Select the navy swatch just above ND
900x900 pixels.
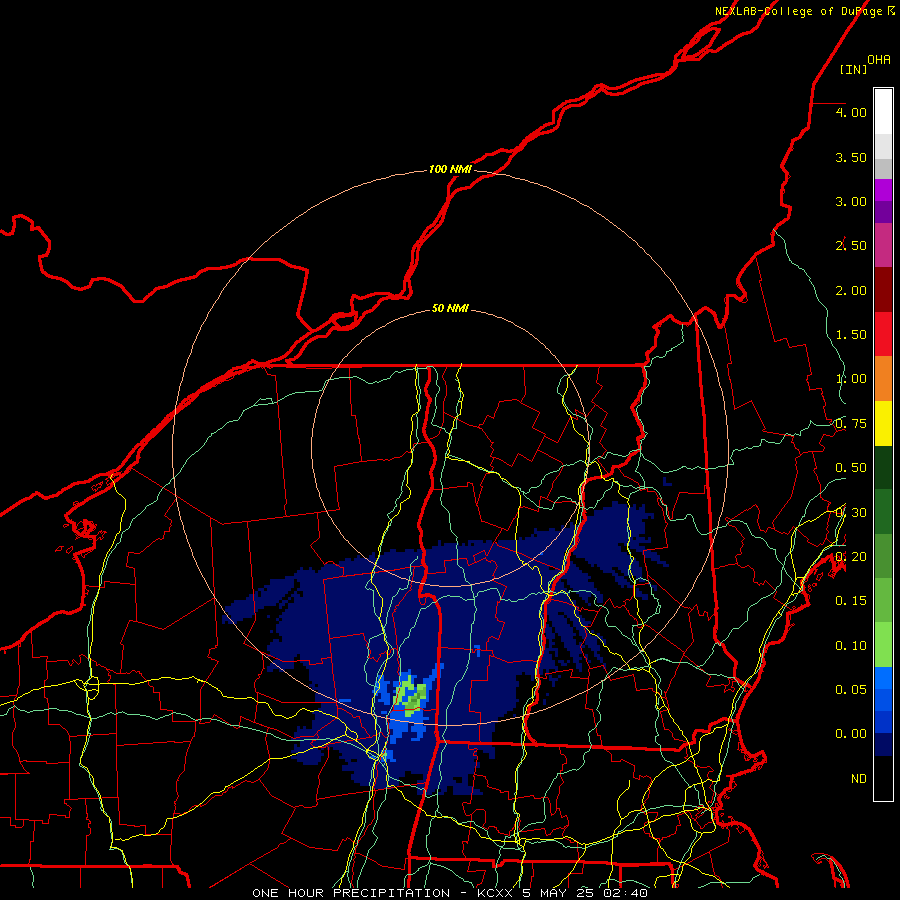[x=883, y=745]
